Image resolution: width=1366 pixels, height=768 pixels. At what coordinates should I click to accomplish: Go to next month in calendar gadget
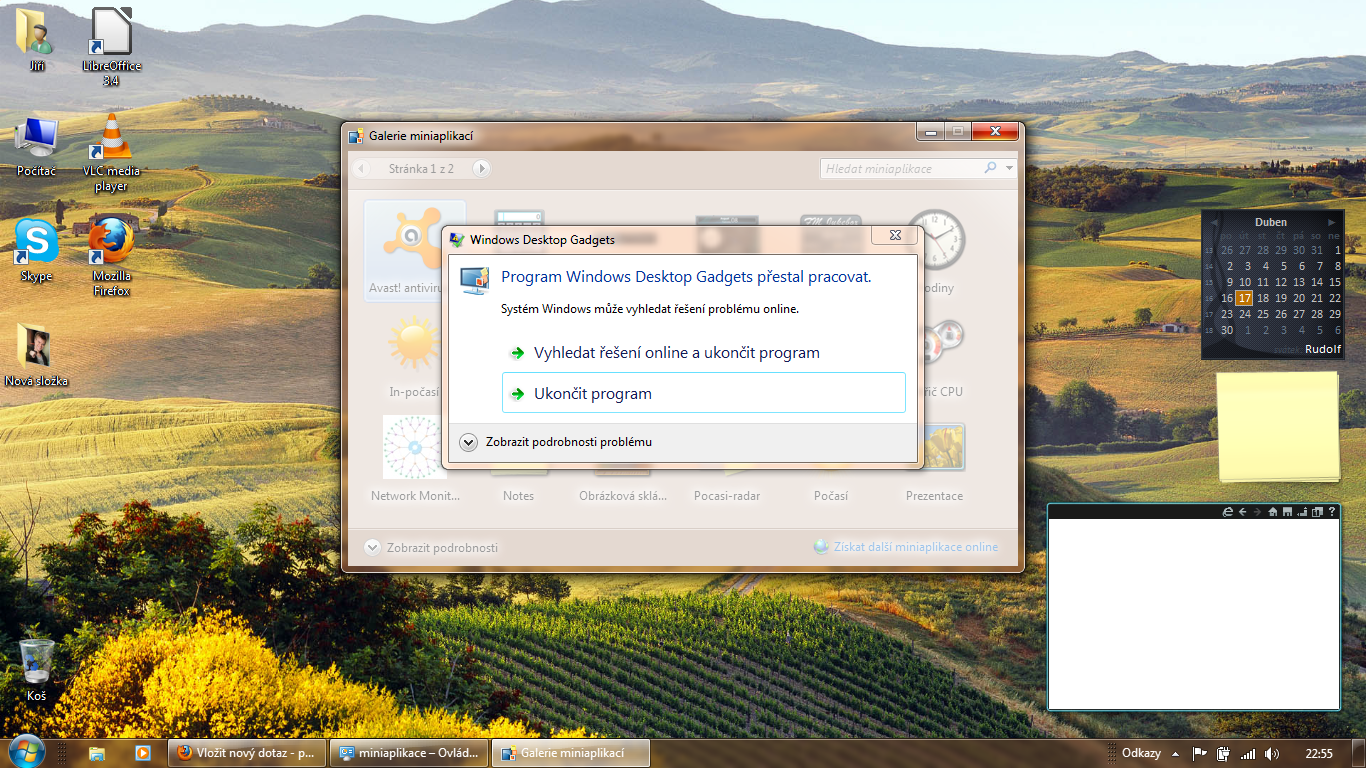1332,222
